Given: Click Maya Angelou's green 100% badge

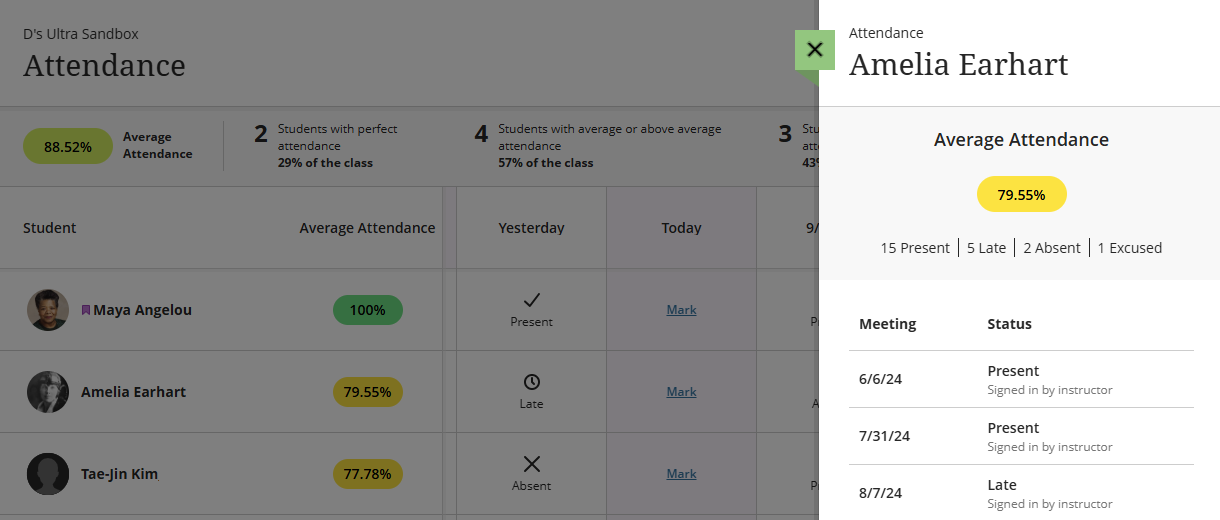Looking at the screenshot, I should pos(368,310).
